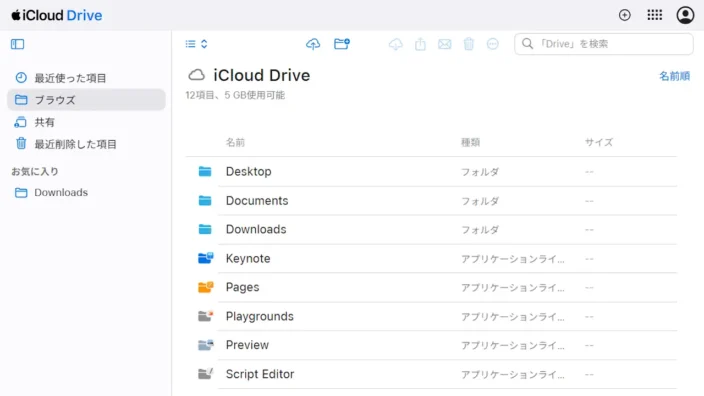Viewport: 704px width, 396px height.
Task: Click the plus circle icon in header
Action: tap(625, 15)
